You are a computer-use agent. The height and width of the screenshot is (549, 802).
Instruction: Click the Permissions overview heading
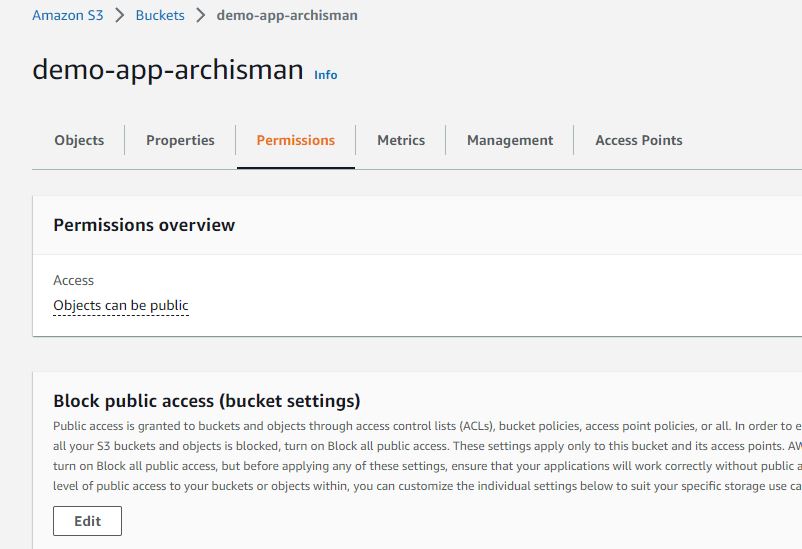144,225
